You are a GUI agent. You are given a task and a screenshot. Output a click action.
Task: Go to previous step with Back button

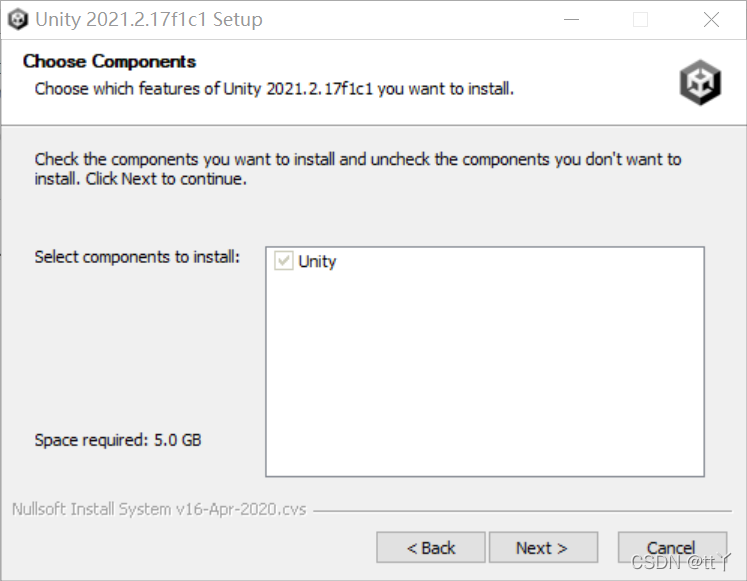click(x=431, y=548)
